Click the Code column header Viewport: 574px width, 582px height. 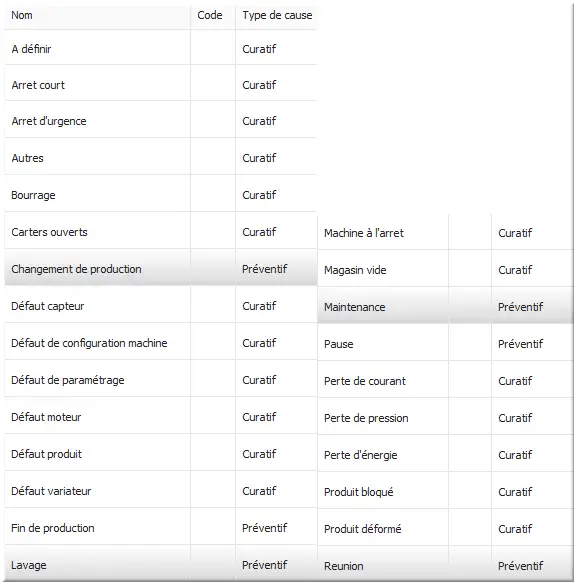click(x=213, y=16)
